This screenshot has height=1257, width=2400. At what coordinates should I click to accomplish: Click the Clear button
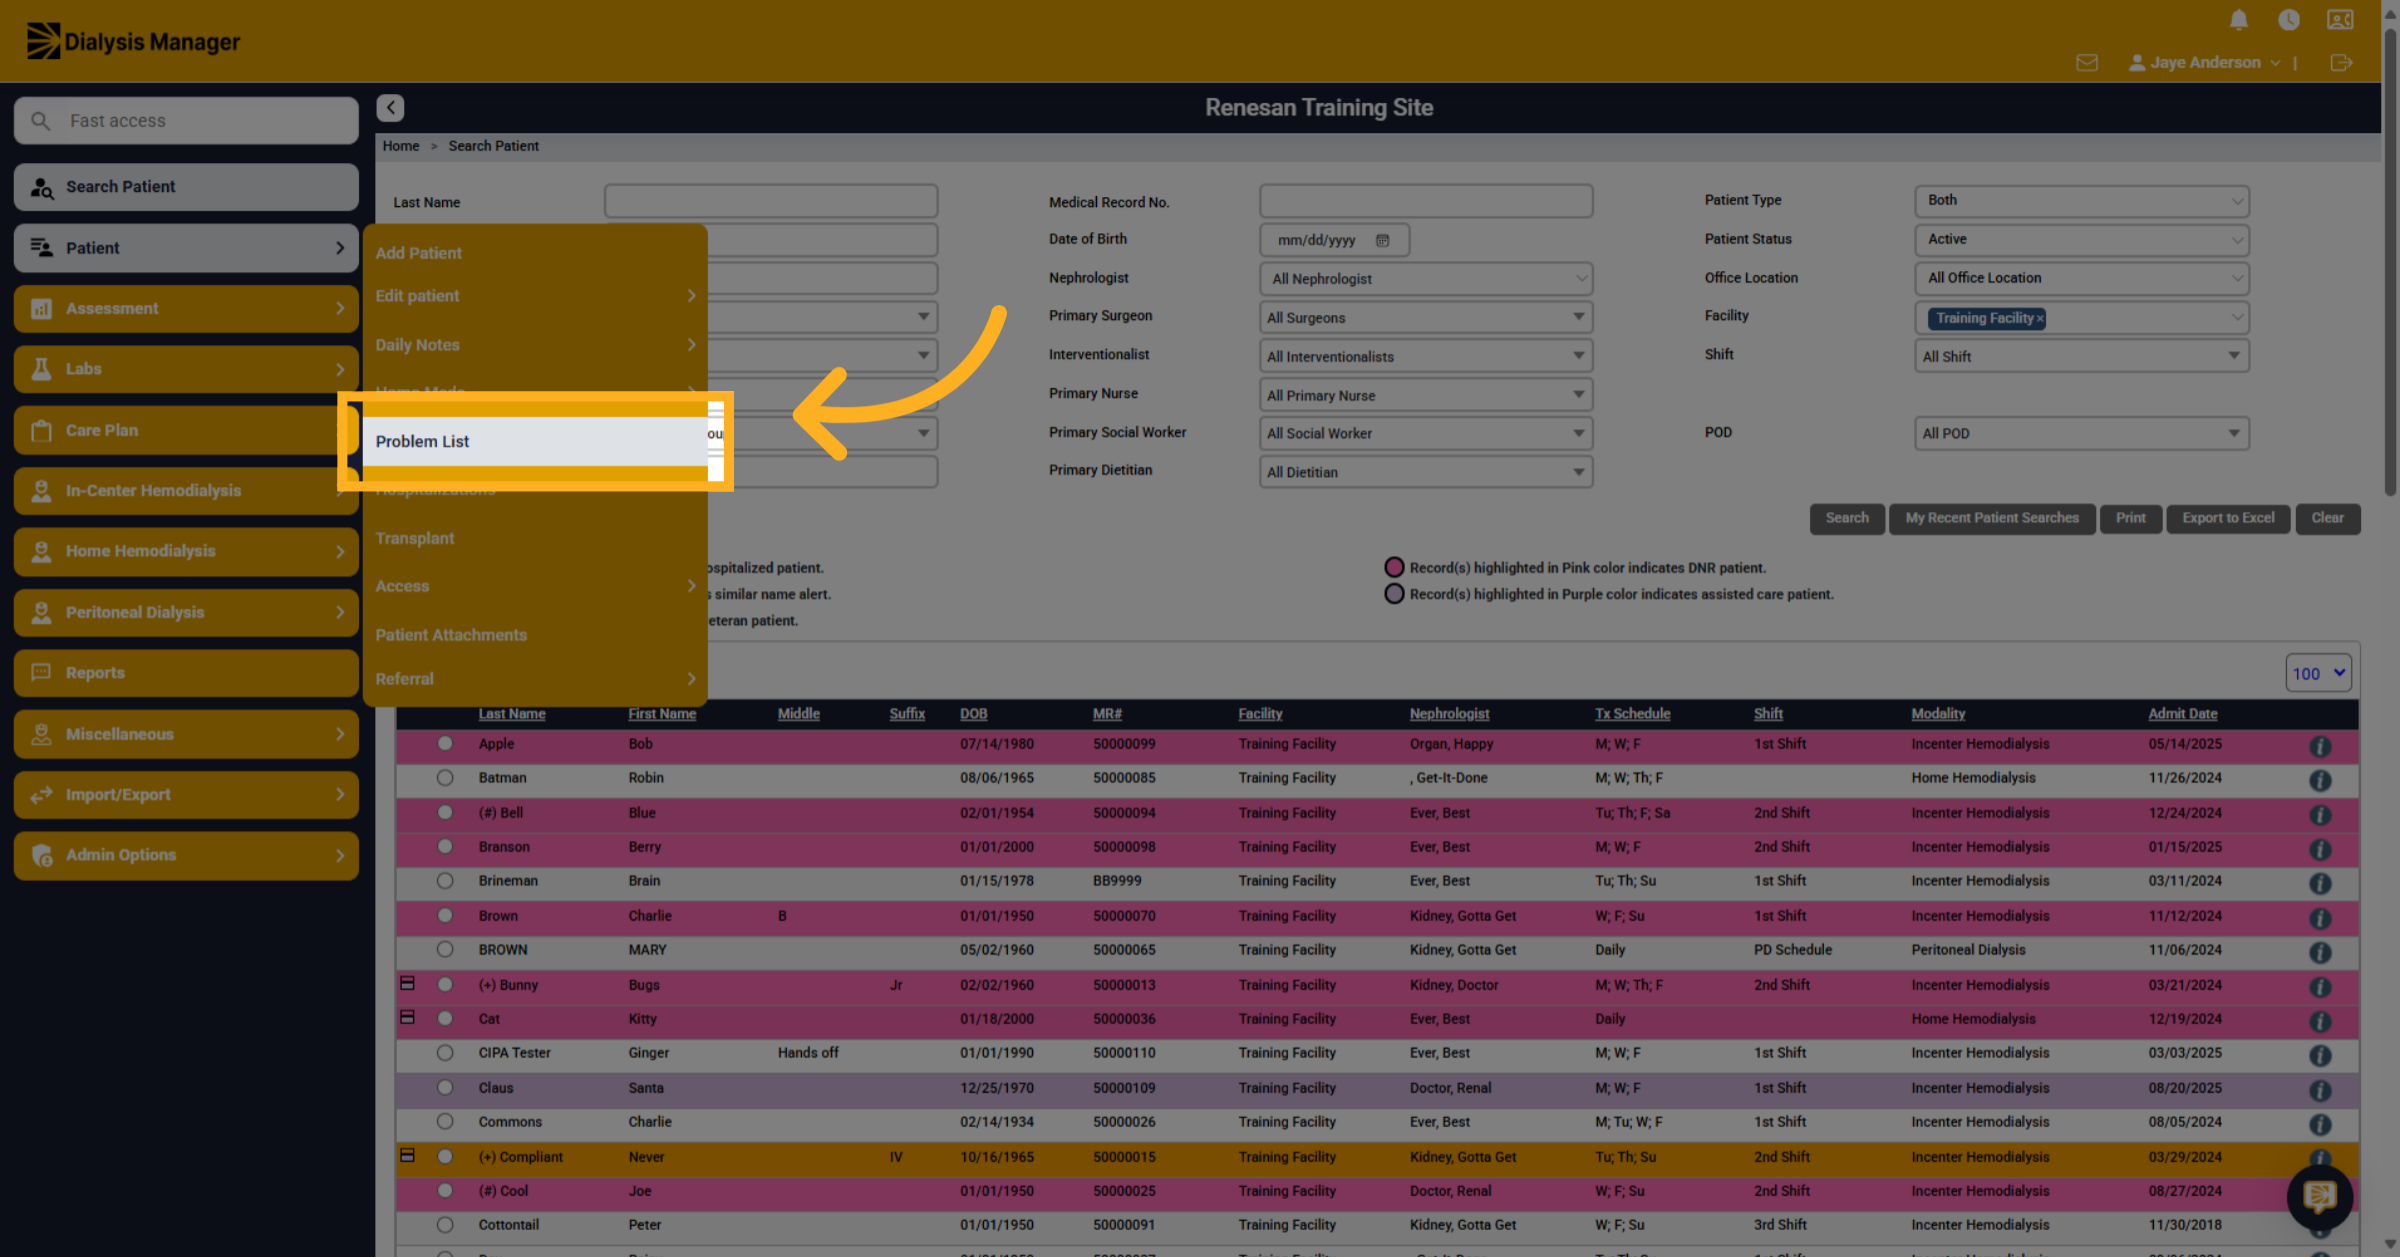tap(2327, 518)
